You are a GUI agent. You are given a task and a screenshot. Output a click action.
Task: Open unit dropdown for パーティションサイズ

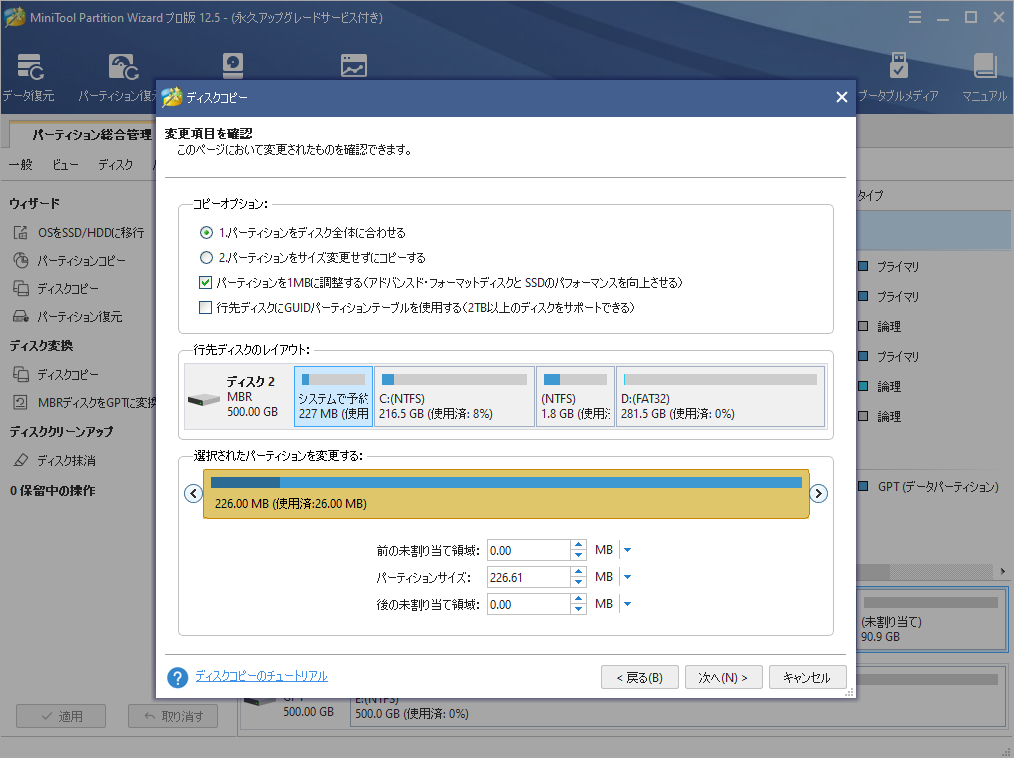click(x=627, y=577)
